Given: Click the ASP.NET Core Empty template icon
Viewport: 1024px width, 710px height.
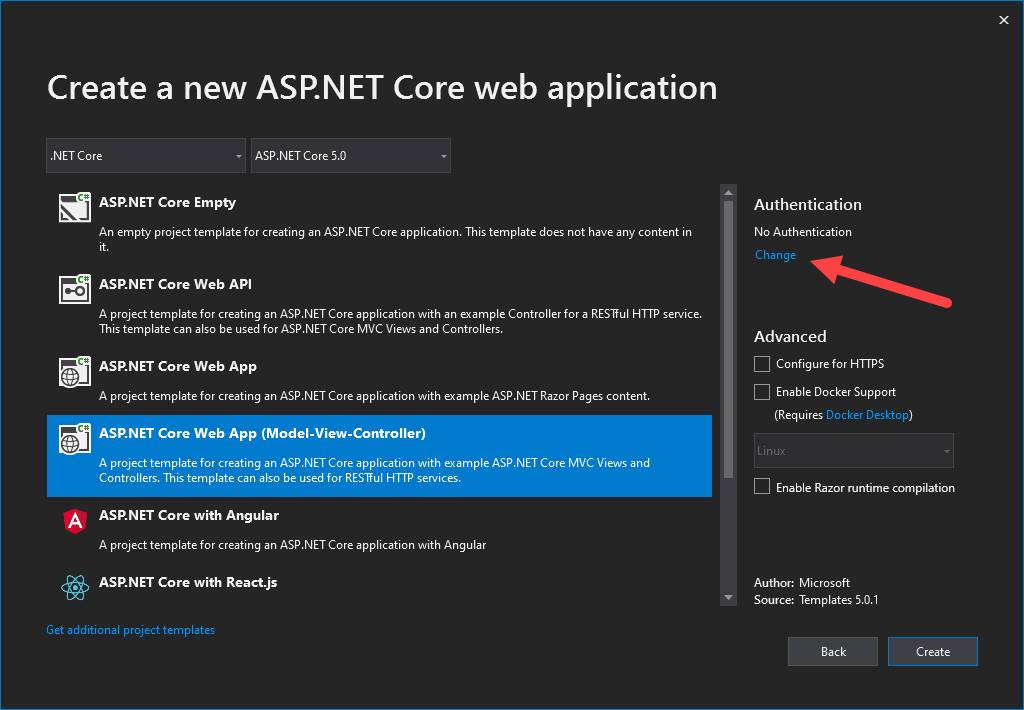Looking at the screenshot, I should 74,207.
